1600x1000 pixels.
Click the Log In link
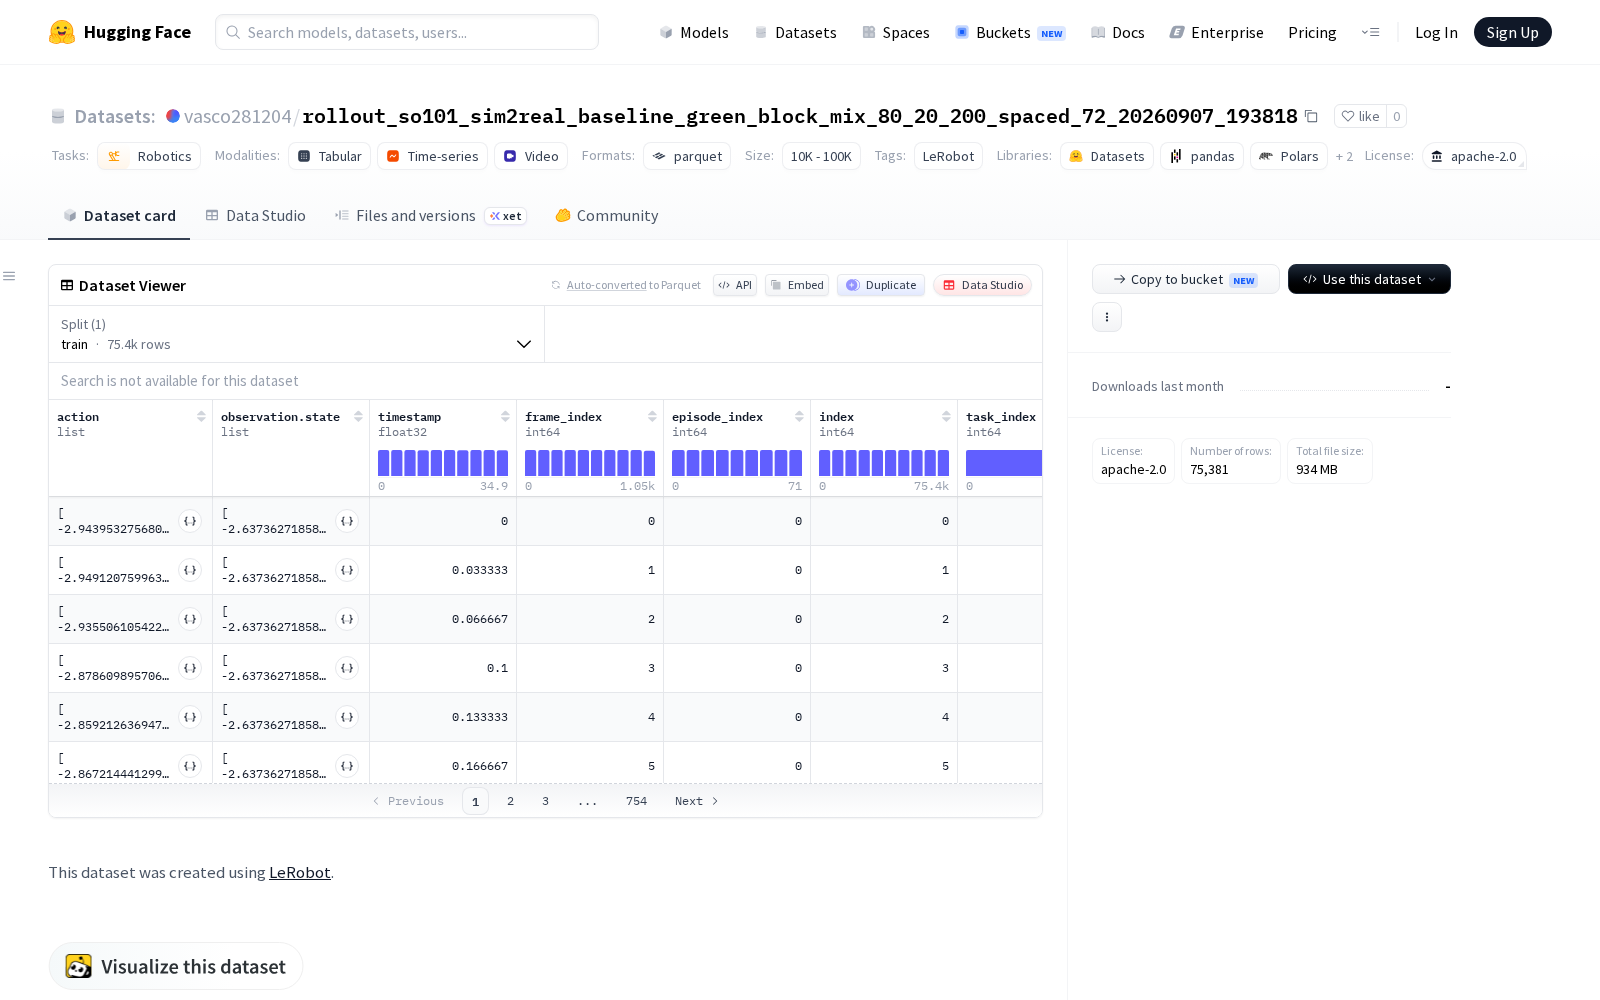(x=1436, y=32)
